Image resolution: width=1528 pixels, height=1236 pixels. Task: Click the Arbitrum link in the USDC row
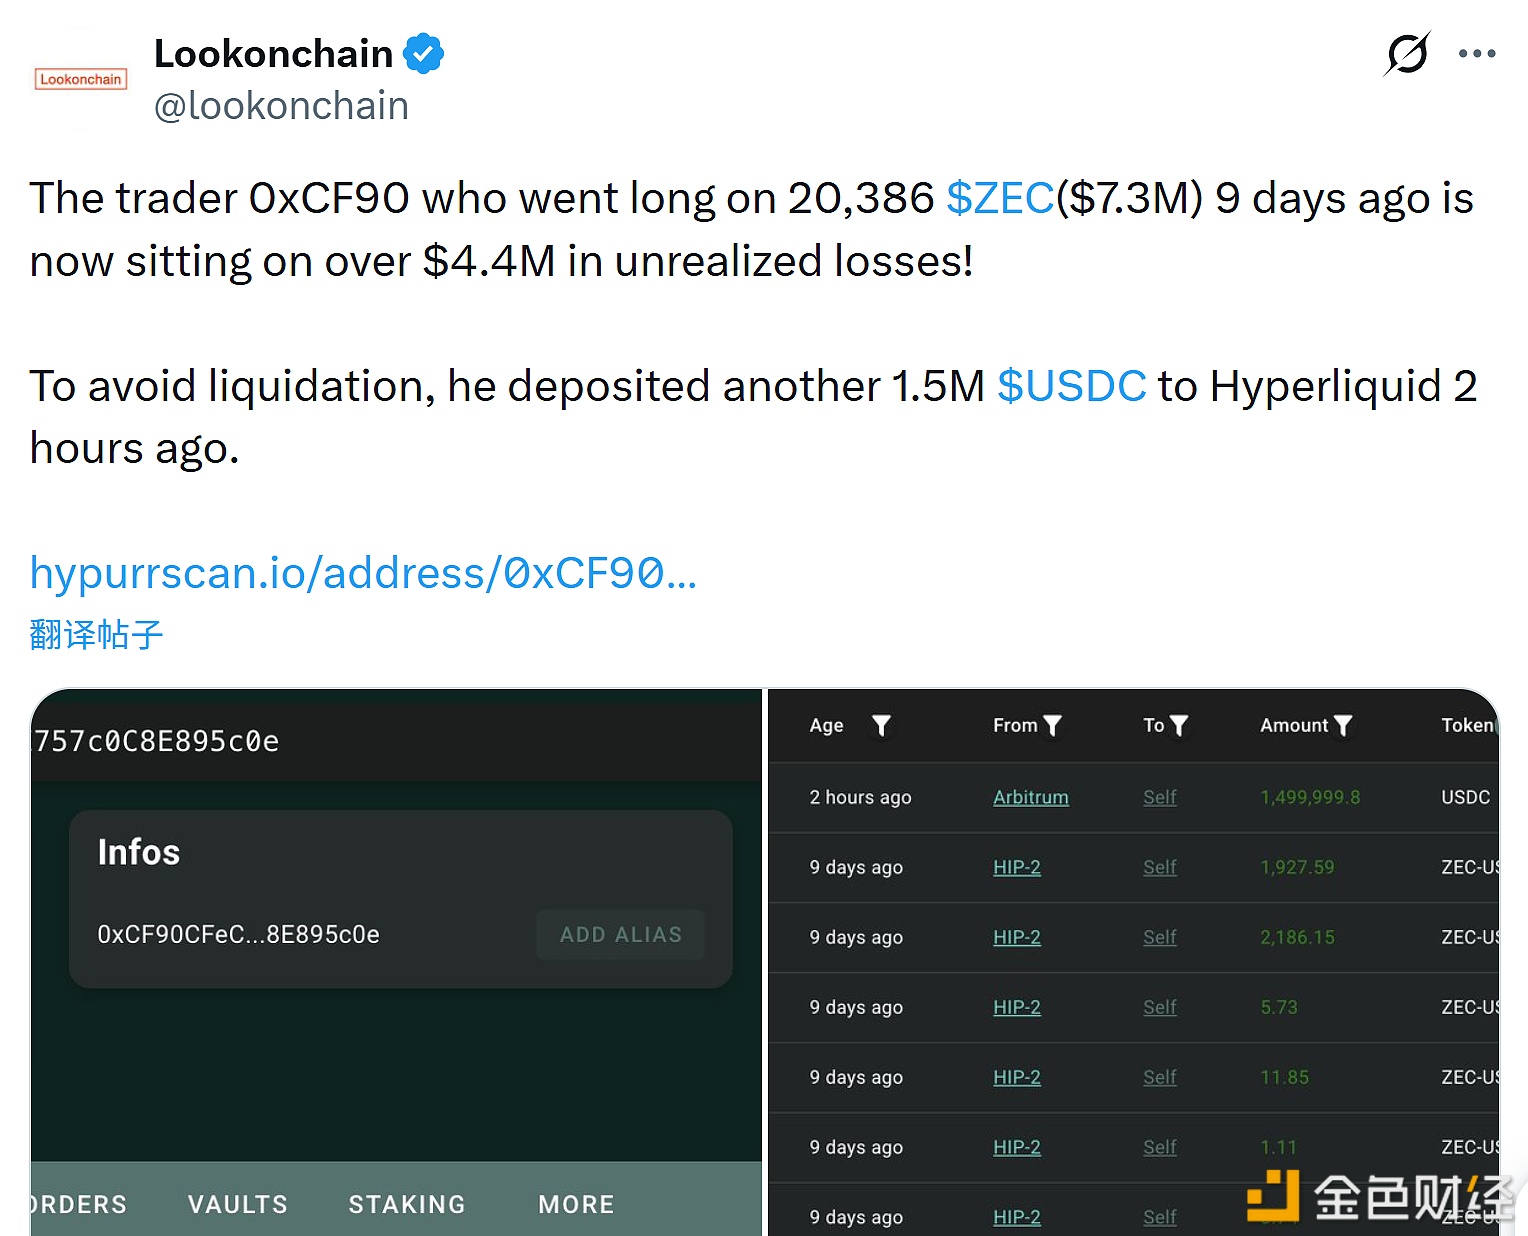tap(1030, 797)
